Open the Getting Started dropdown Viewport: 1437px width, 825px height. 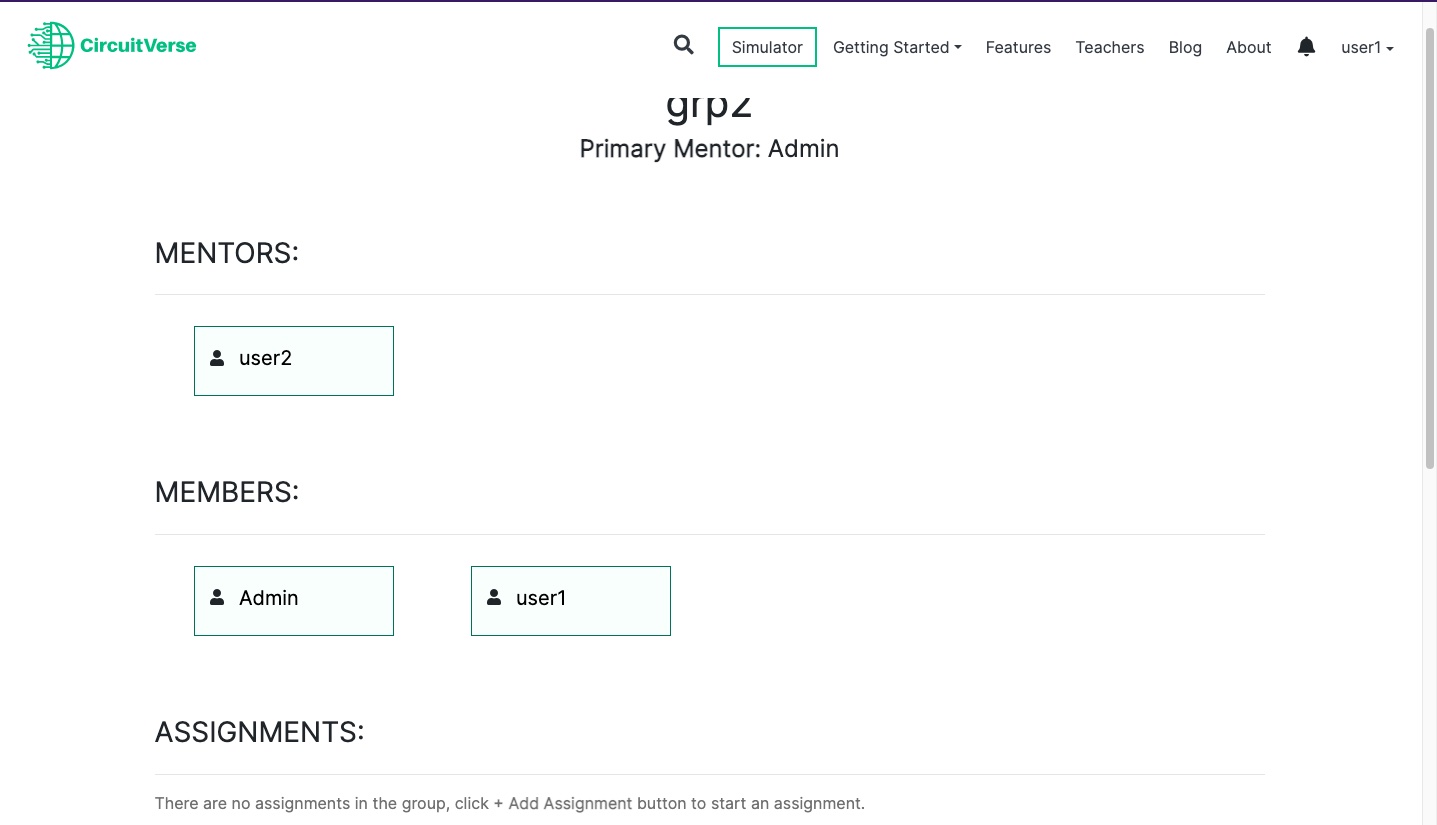pyautogui.click(x=896, y=47)
